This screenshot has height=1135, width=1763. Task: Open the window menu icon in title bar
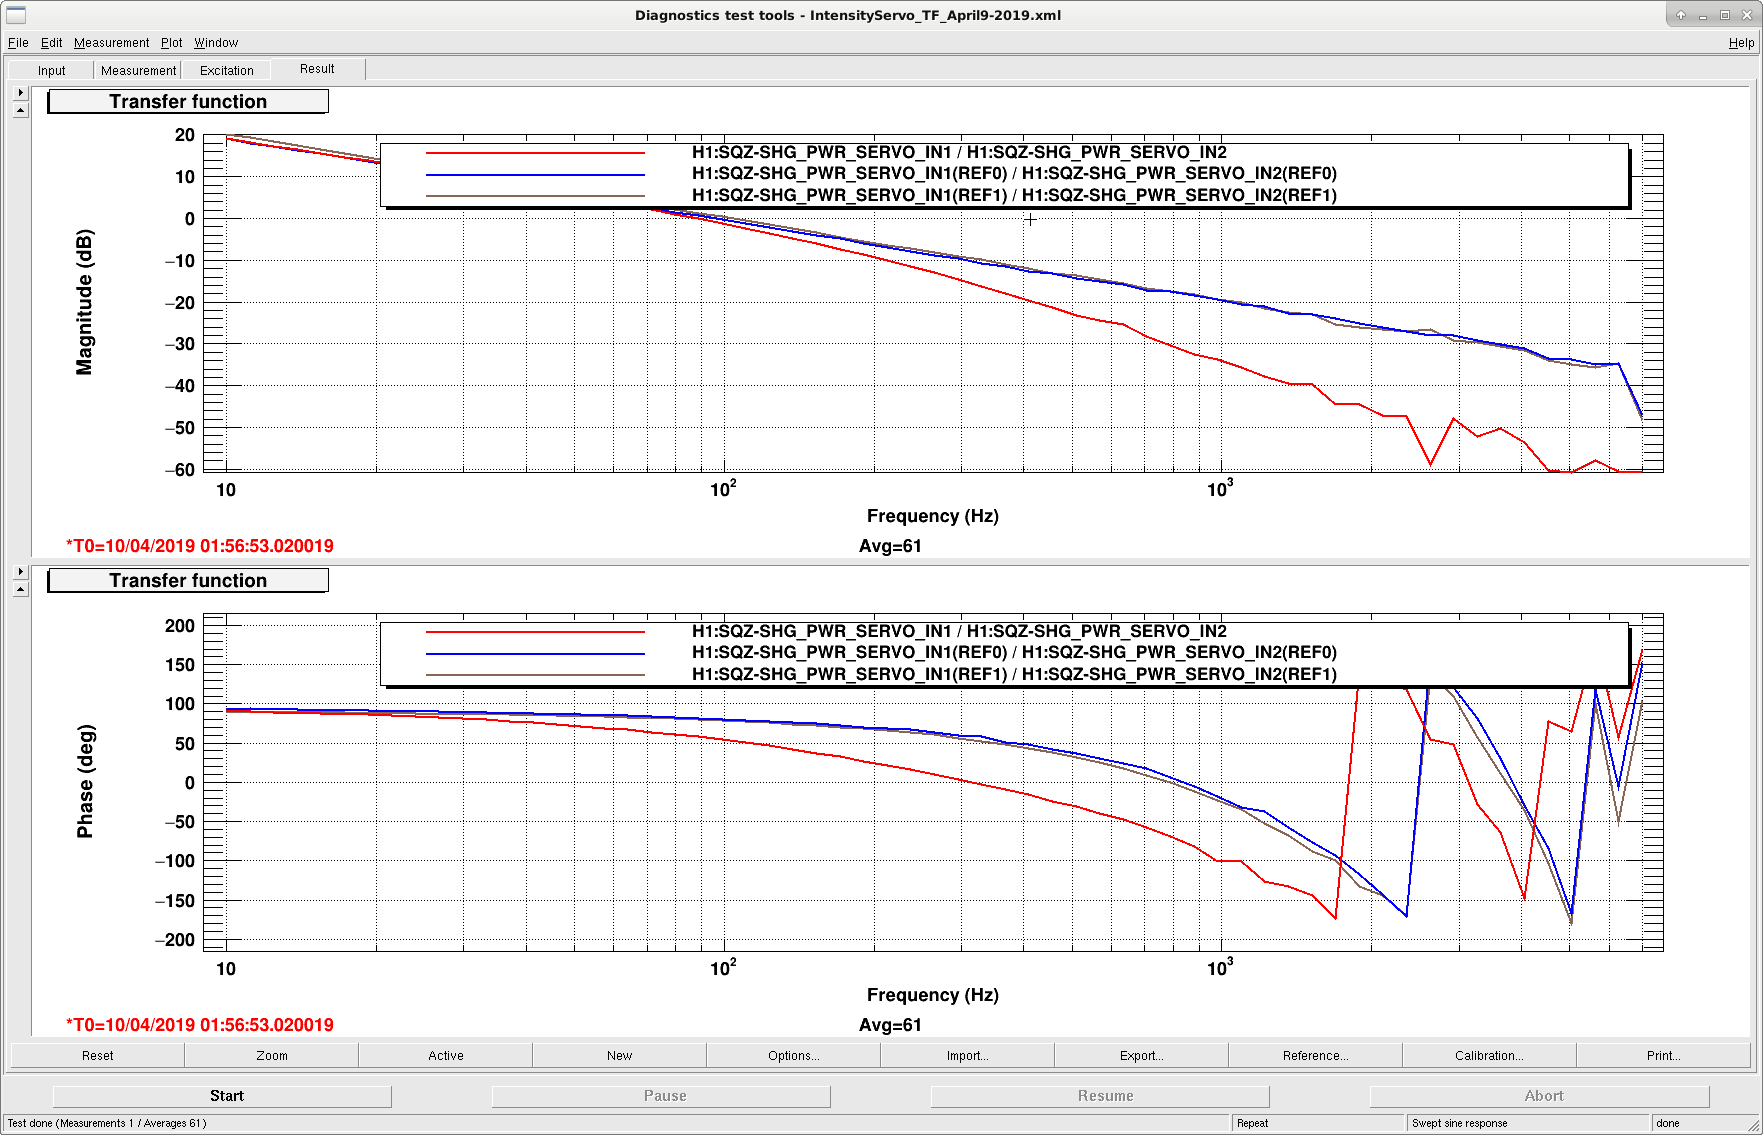16,15
